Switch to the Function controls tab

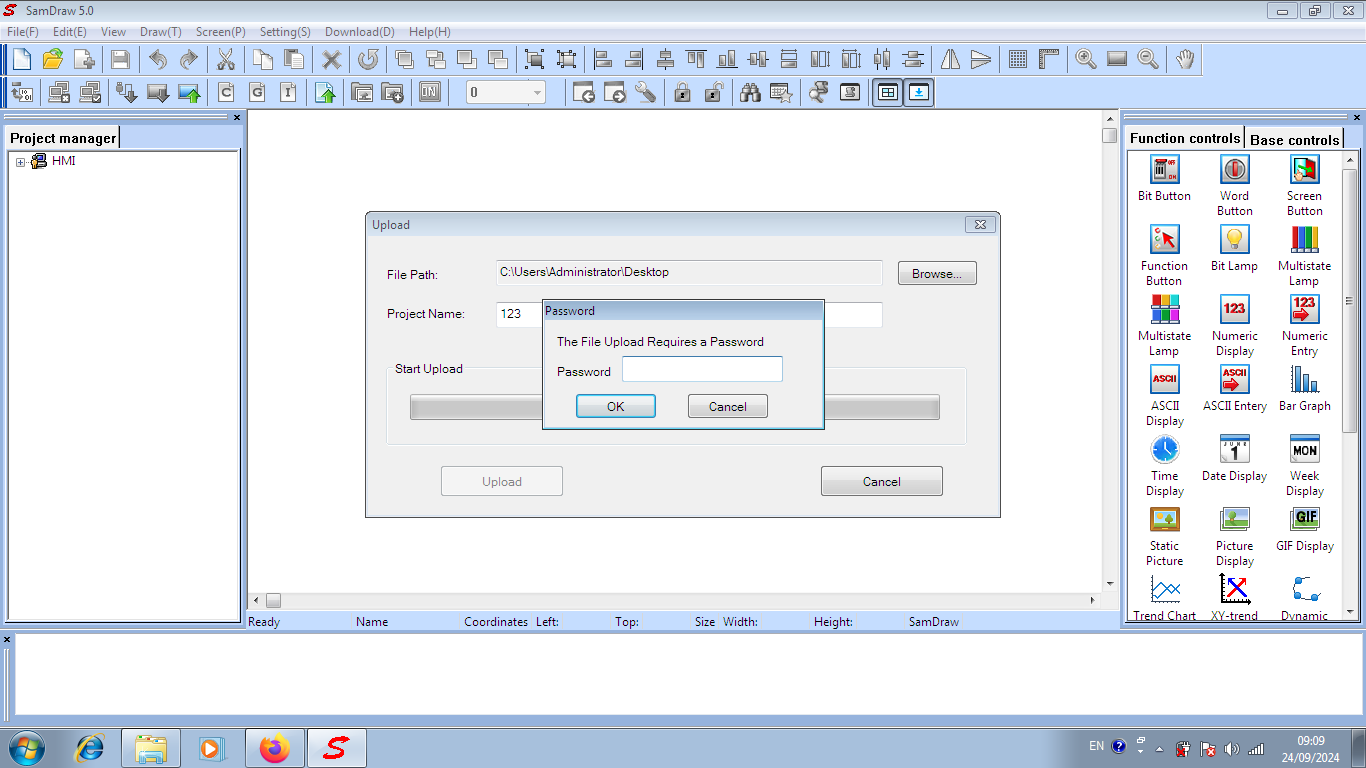point(1185,138)
